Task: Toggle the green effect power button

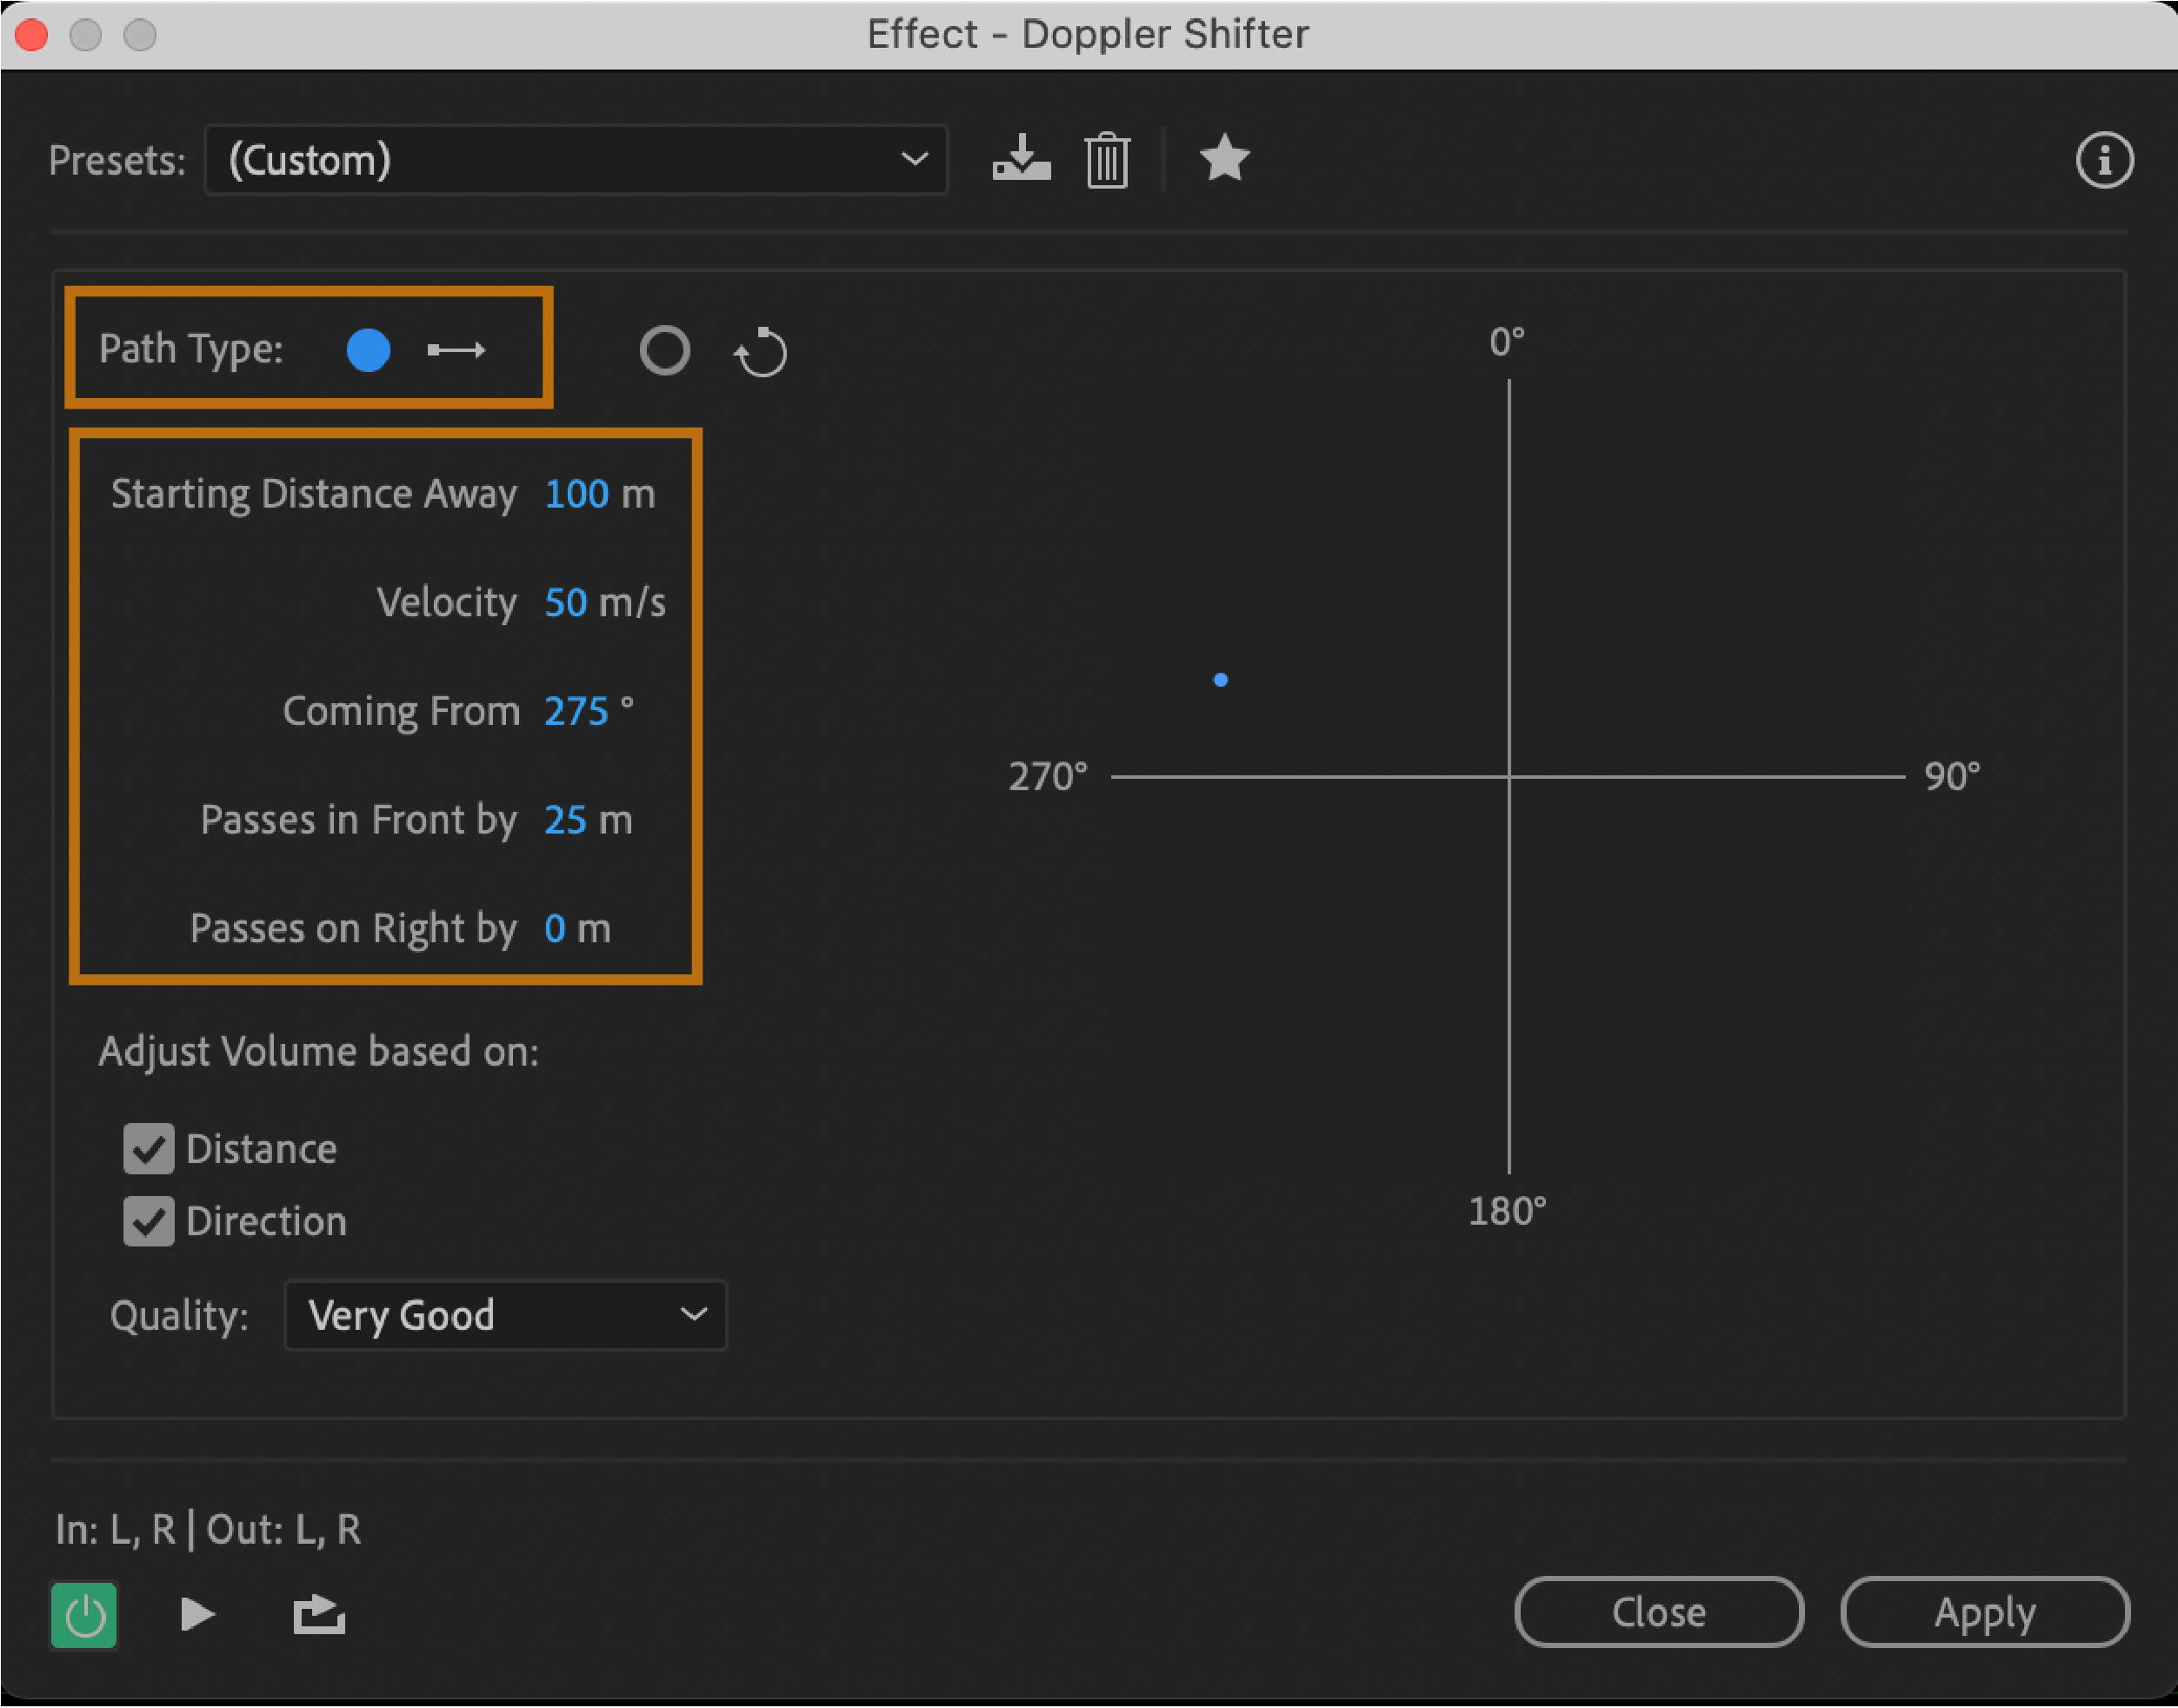Action: 85,1614
